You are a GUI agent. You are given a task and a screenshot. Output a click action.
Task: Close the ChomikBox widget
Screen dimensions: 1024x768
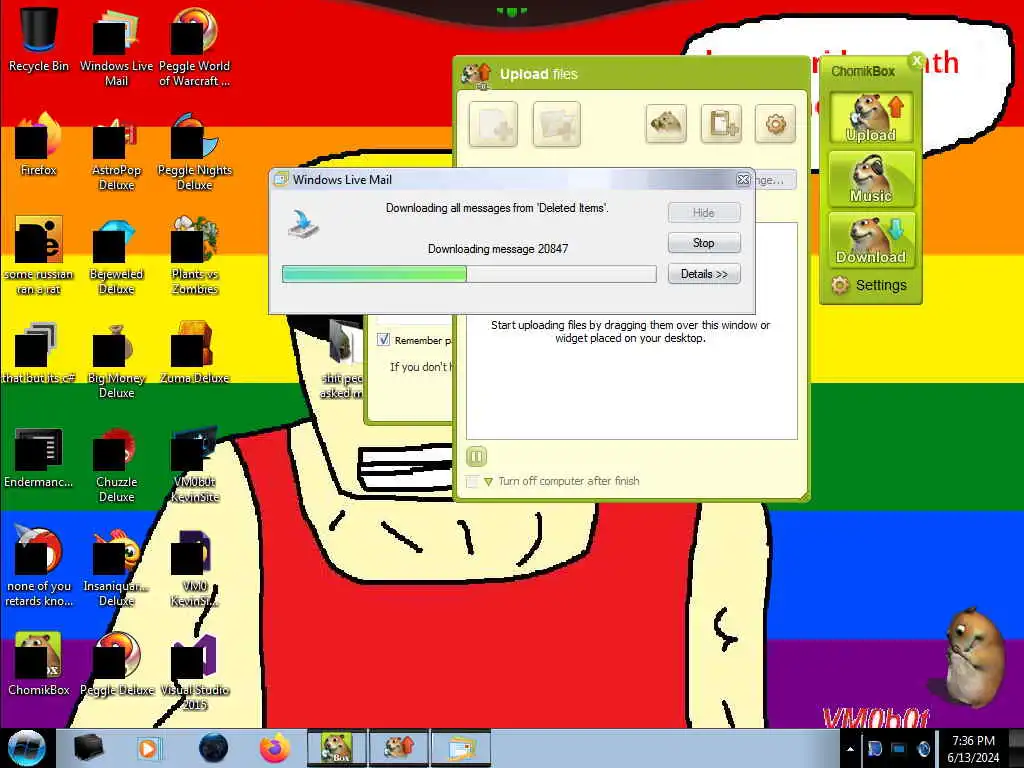[x=916, y=60]
